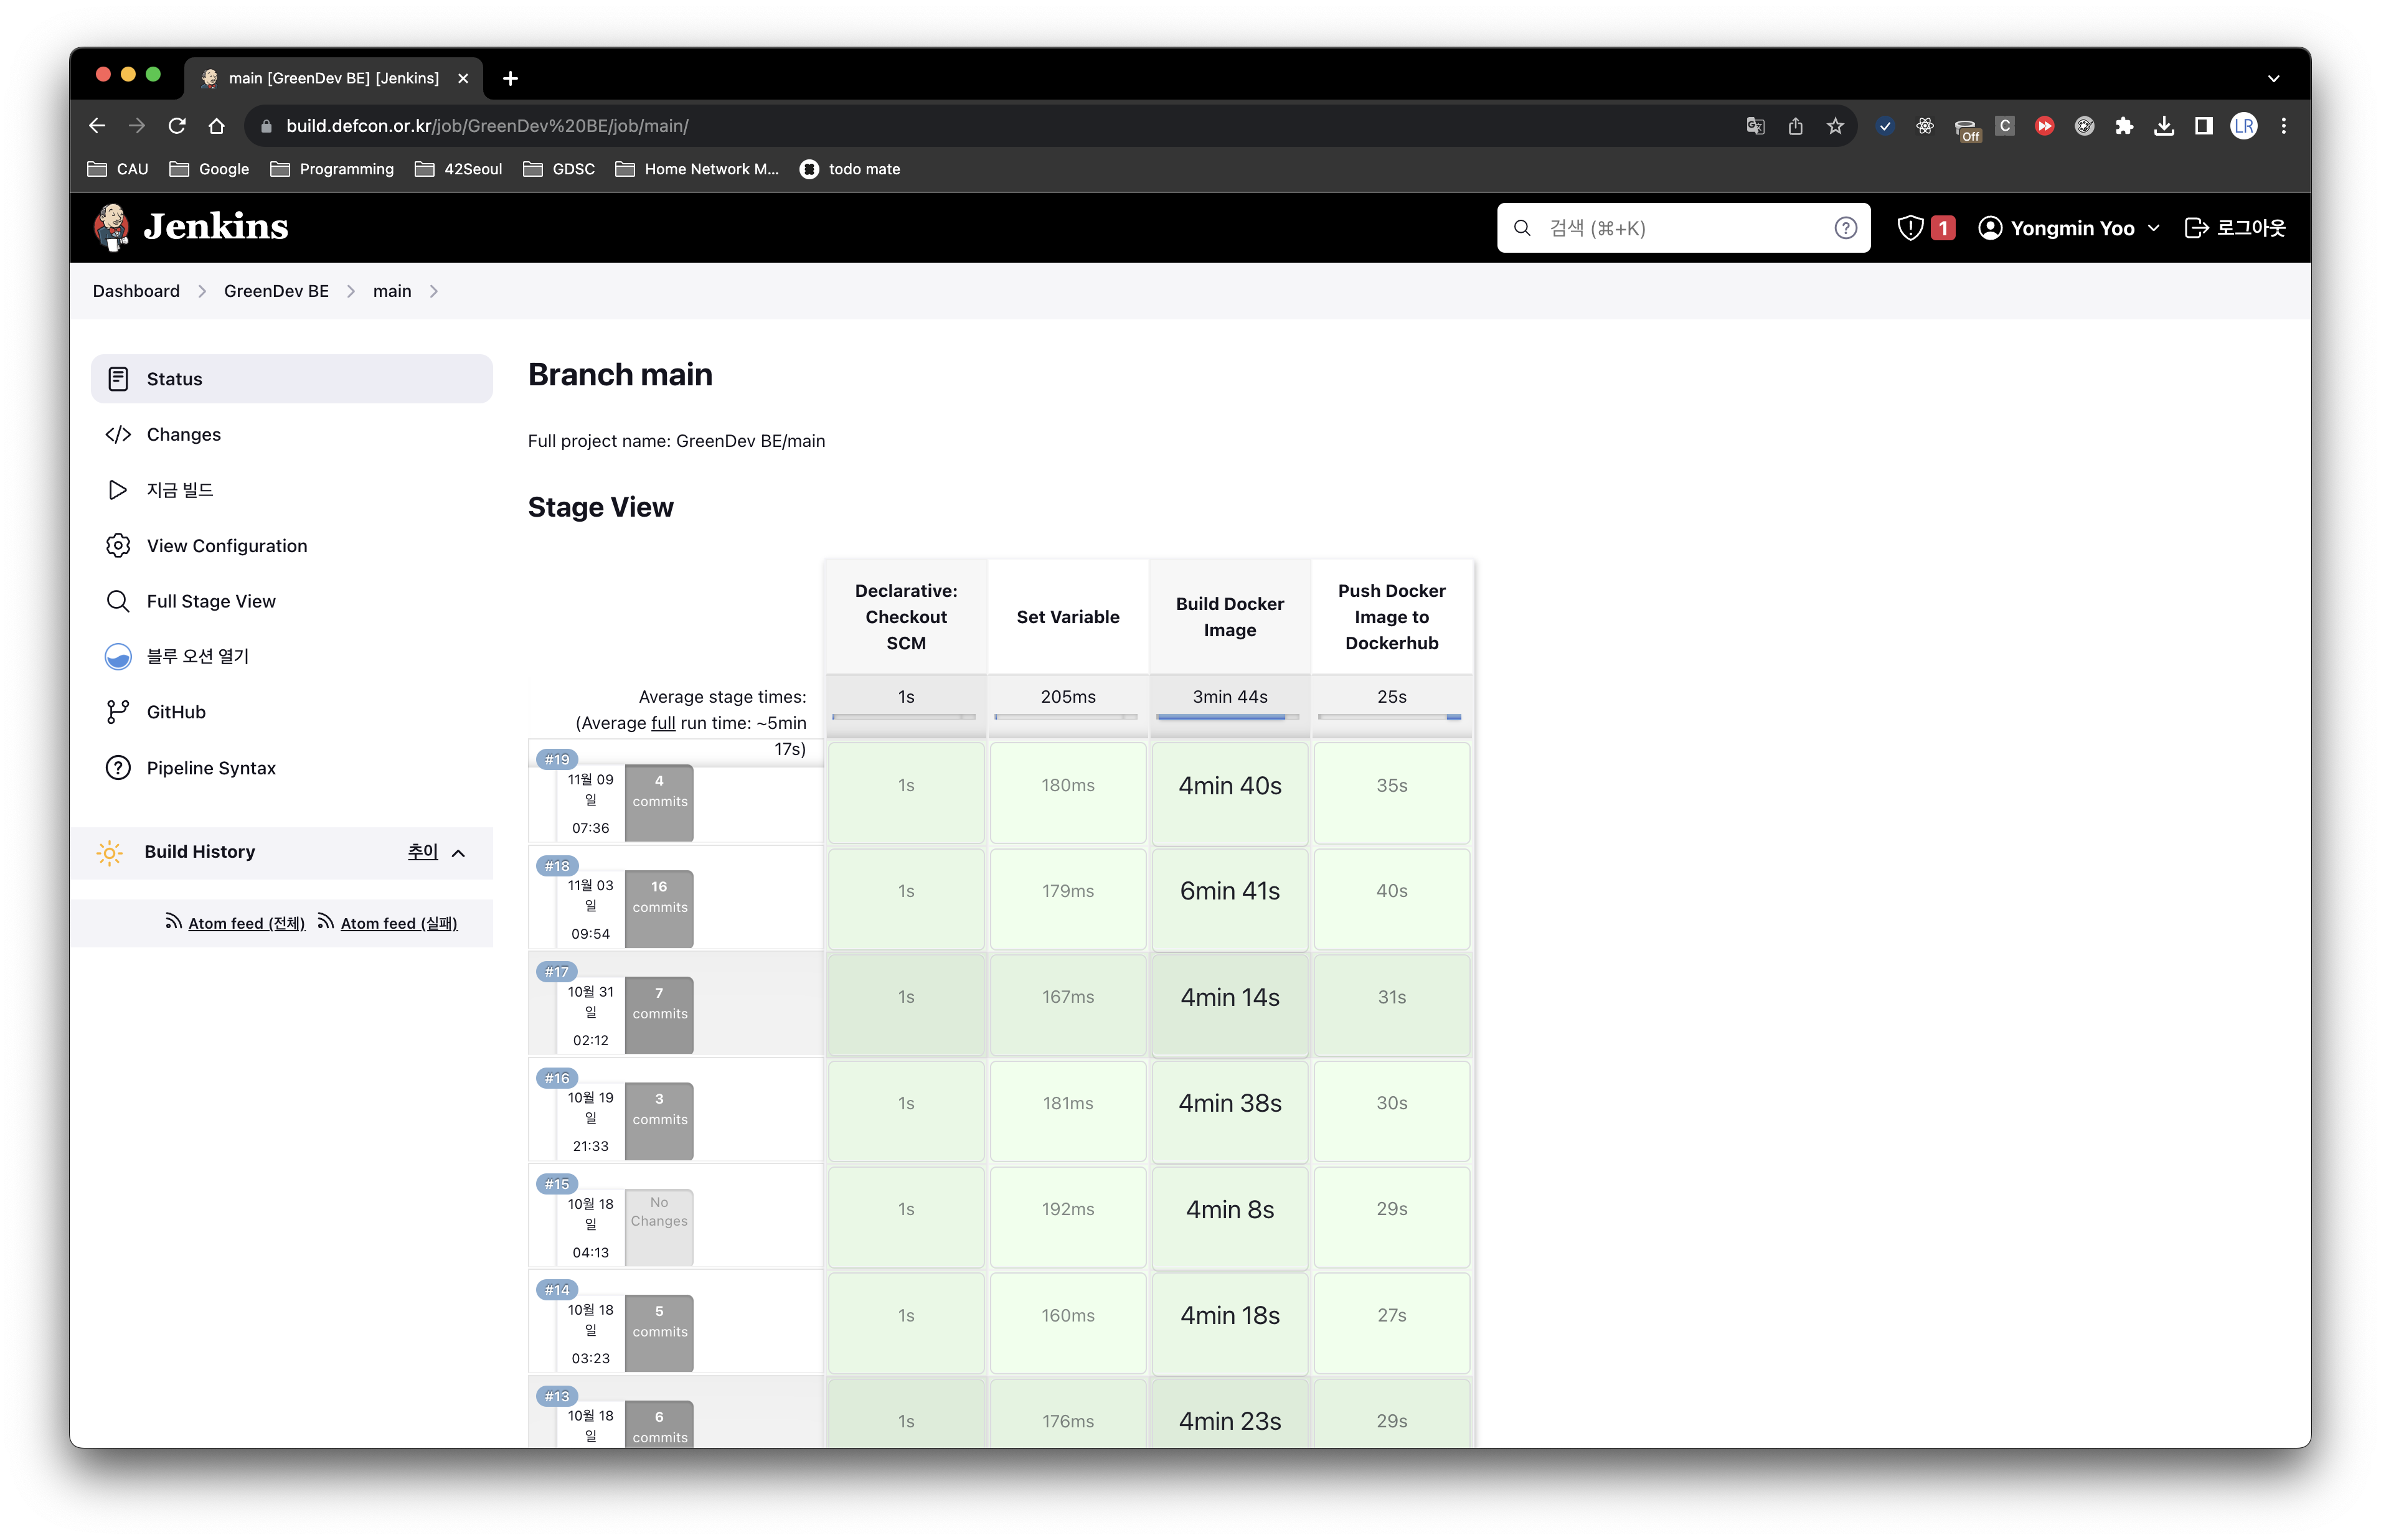Reload the page
The image size is (2381, 1540).
point(177,126)
